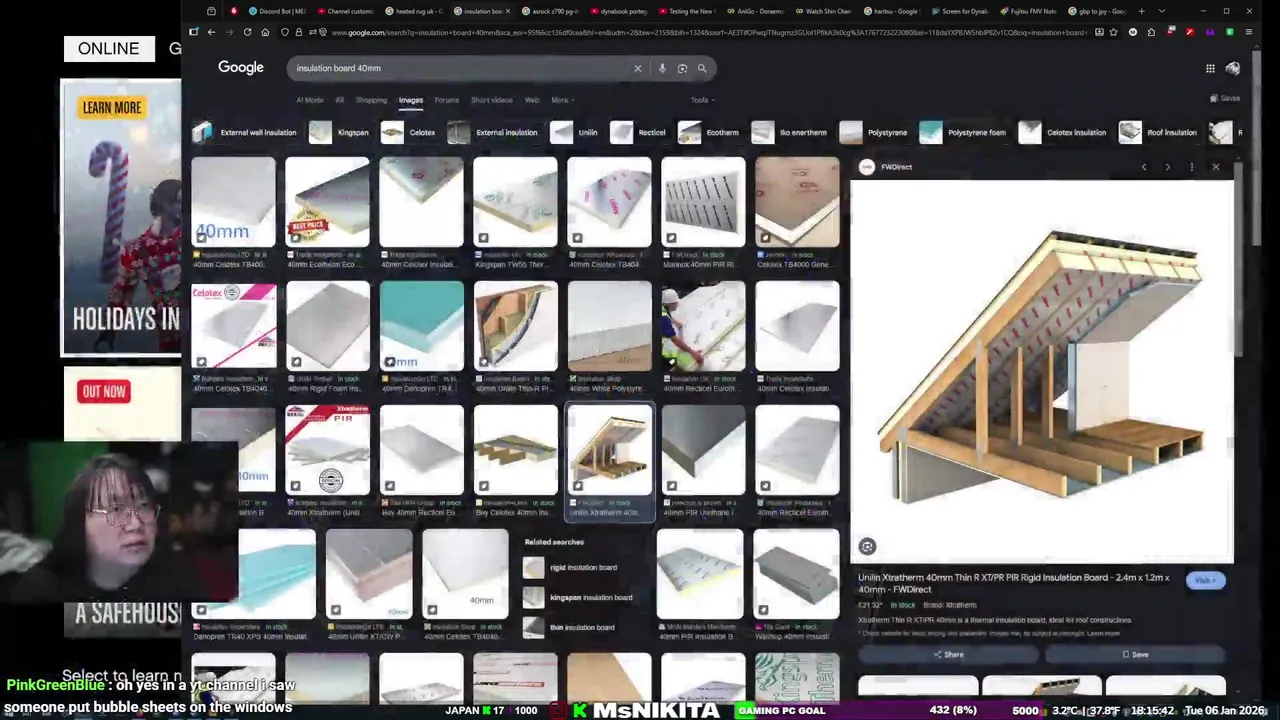The width and height of the screenshot is (1280, 720).
Task: Reload the page with refresh icon
Action: pos(247,32)
